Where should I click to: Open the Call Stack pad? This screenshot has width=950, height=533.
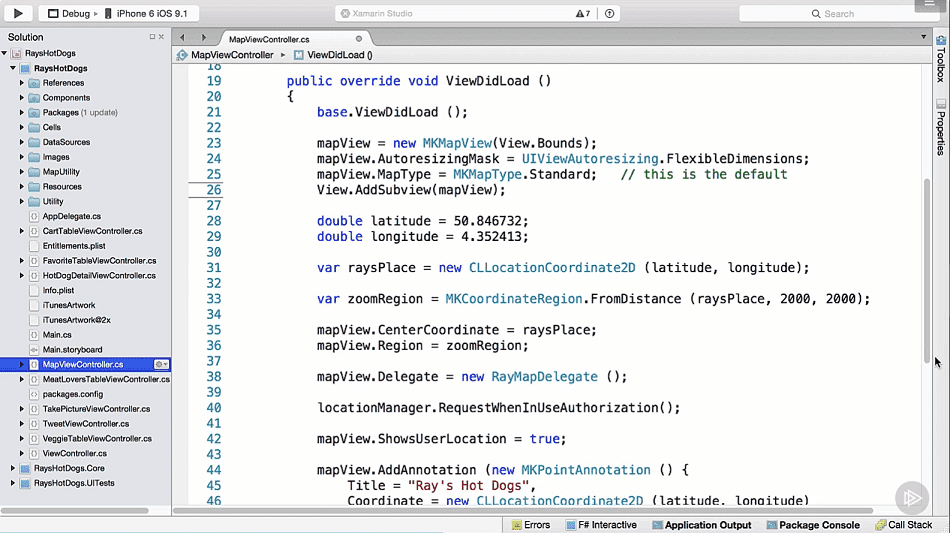[x=903, y=525]
